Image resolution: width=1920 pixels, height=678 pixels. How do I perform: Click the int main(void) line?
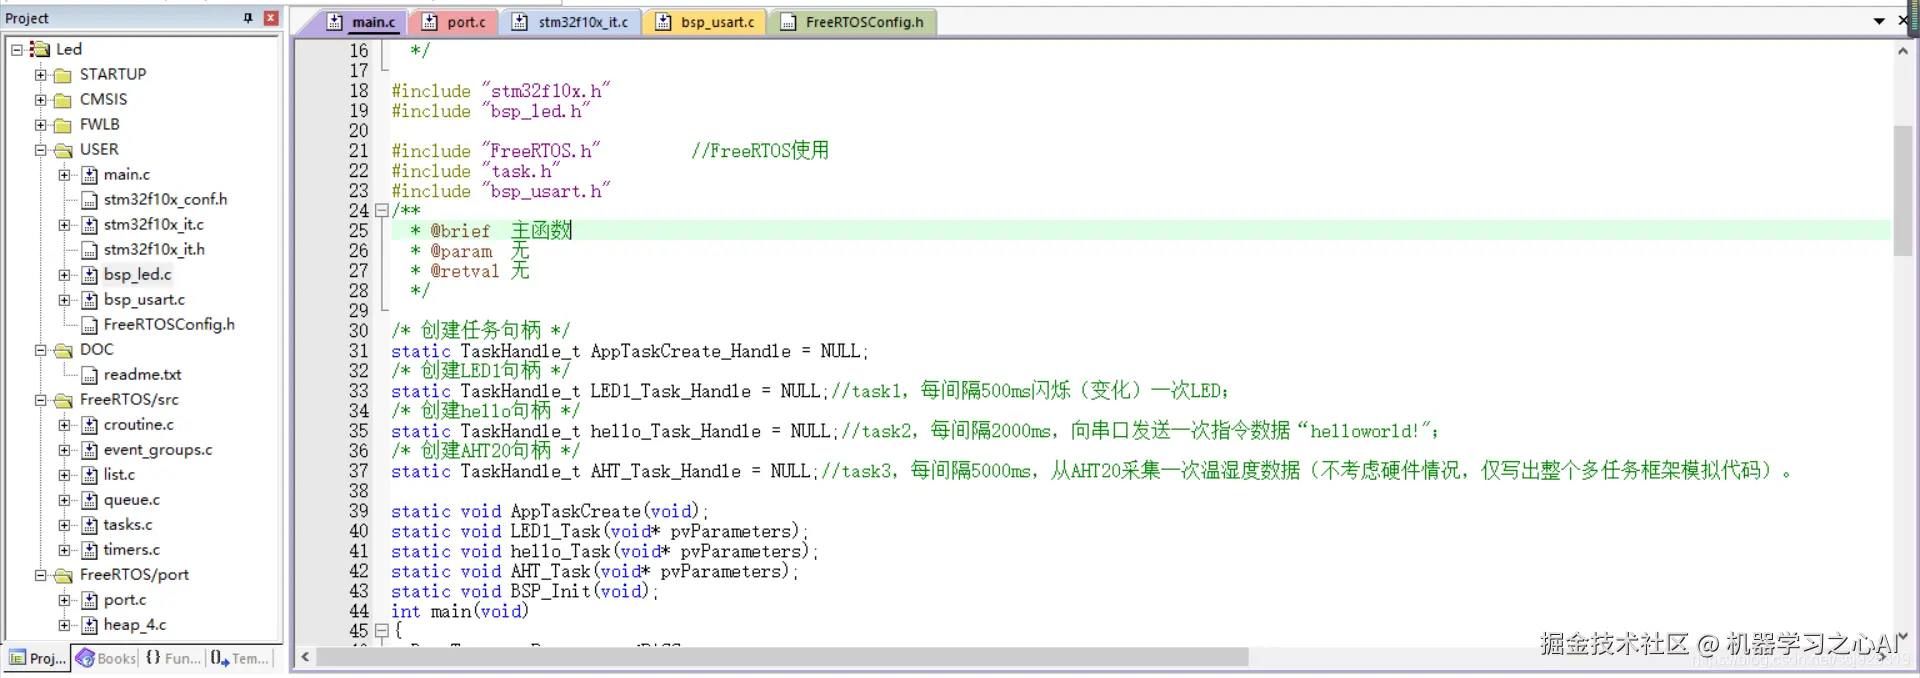(x=459, y=611)
